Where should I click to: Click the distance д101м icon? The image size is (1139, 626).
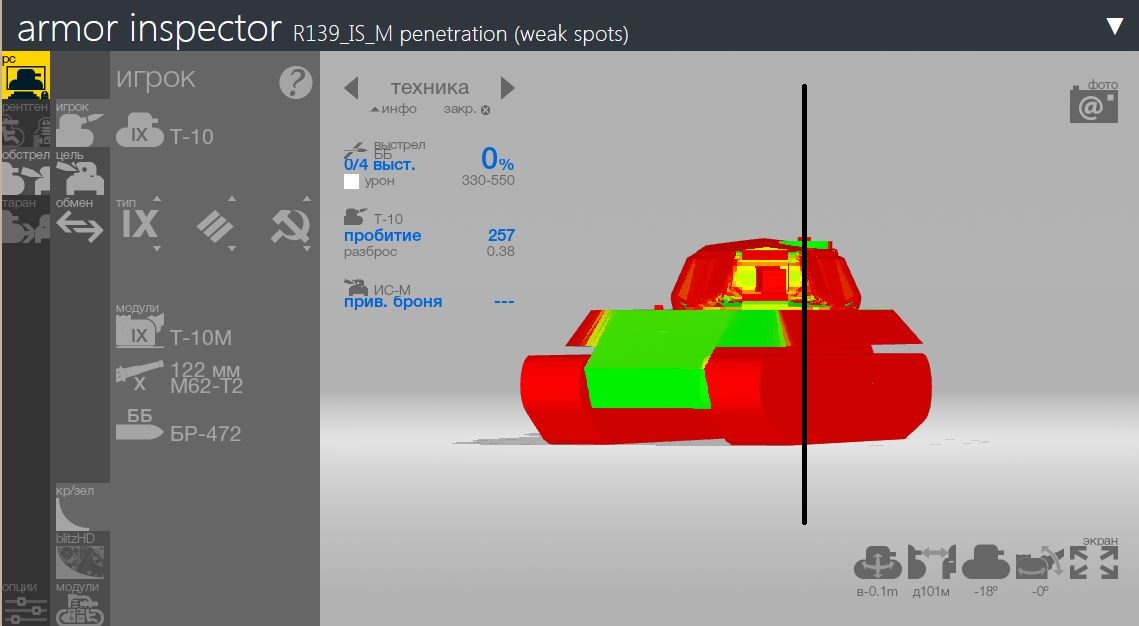pyautogui.click(x=931, y=563)
